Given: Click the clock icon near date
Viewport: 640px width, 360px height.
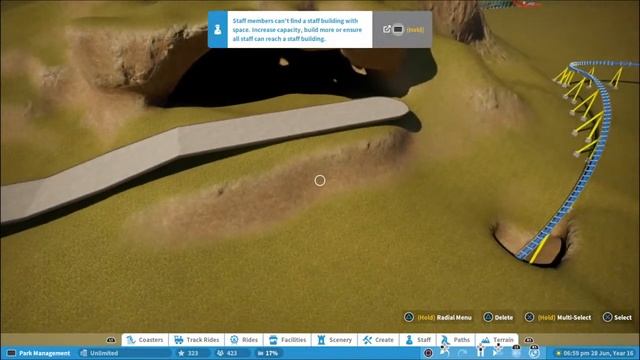Looking at the screenshot, I should [534, 353].
